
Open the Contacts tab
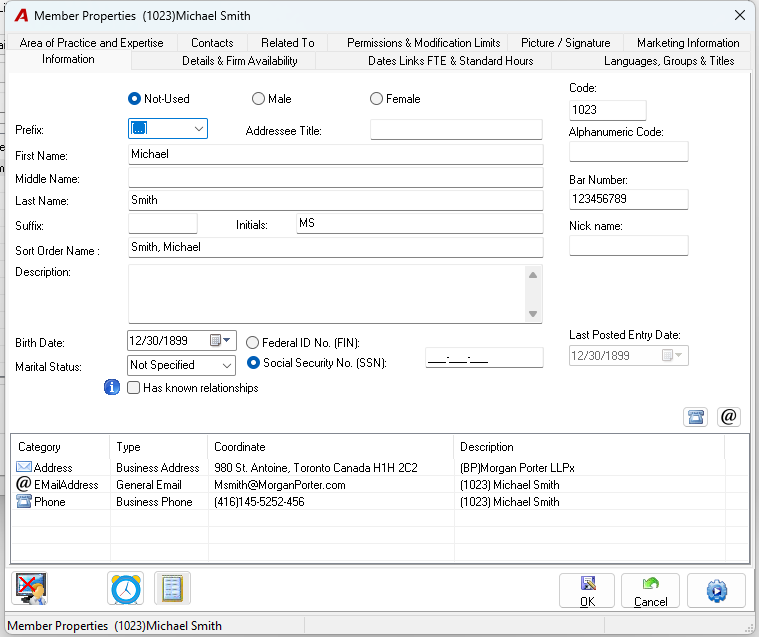212,43
